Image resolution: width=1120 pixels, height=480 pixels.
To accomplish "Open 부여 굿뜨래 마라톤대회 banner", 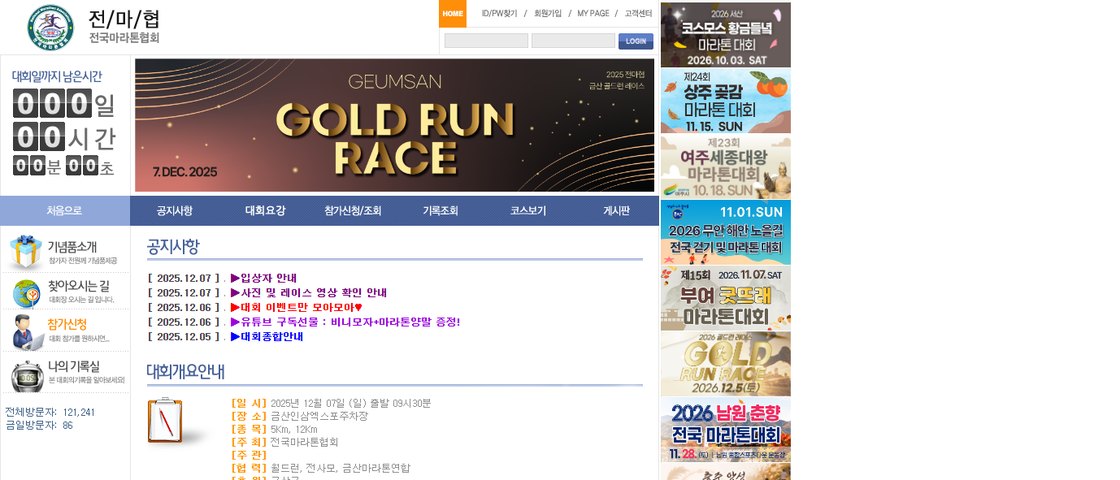I will pos(725,298).
